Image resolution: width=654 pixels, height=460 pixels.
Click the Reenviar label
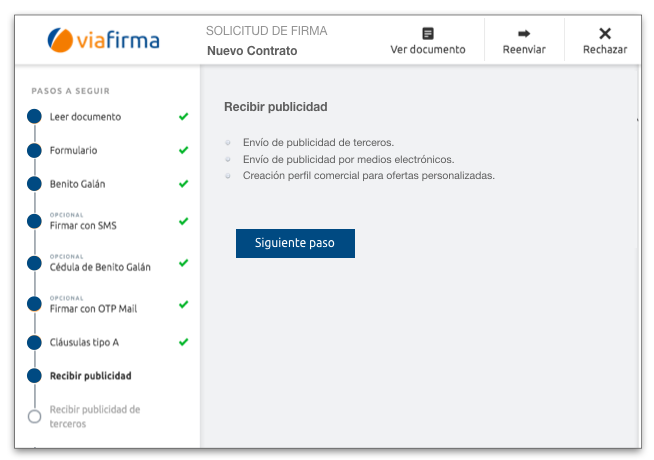click(524, 50)
